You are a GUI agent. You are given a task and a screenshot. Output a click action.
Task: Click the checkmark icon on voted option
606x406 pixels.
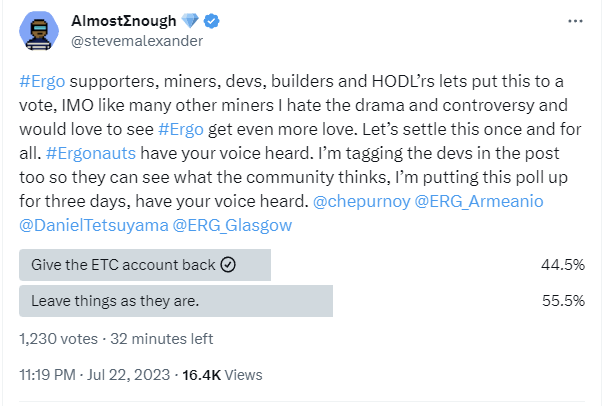click(228, 265)
